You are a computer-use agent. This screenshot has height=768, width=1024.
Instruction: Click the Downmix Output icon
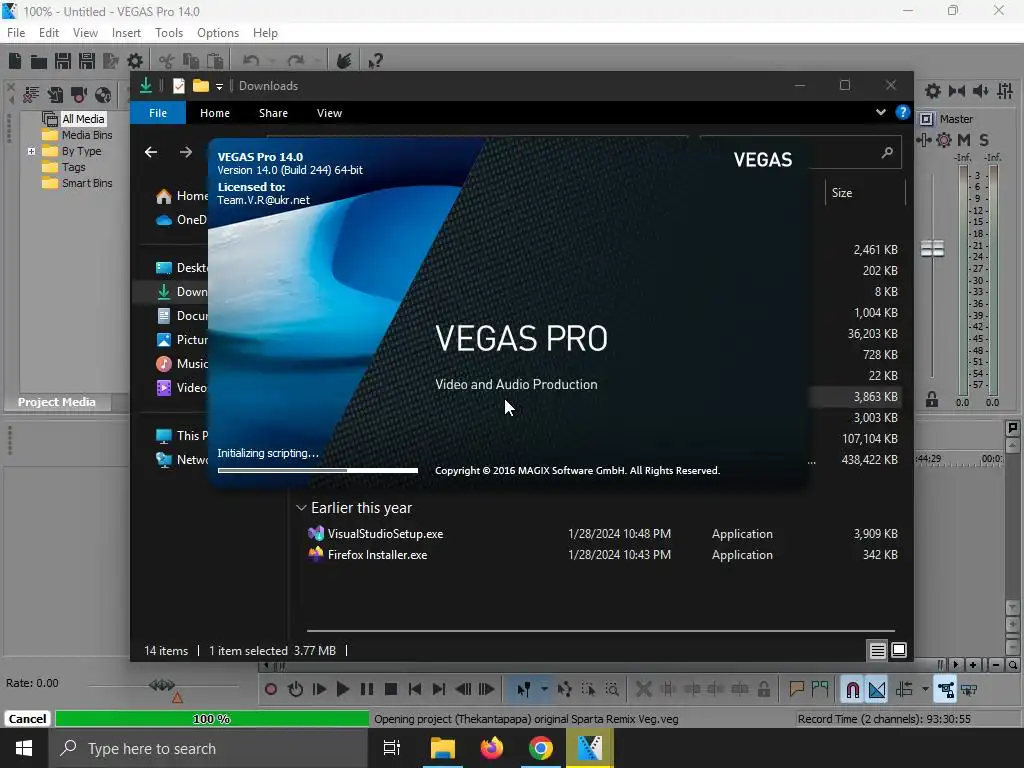click(x=957, y=91)
